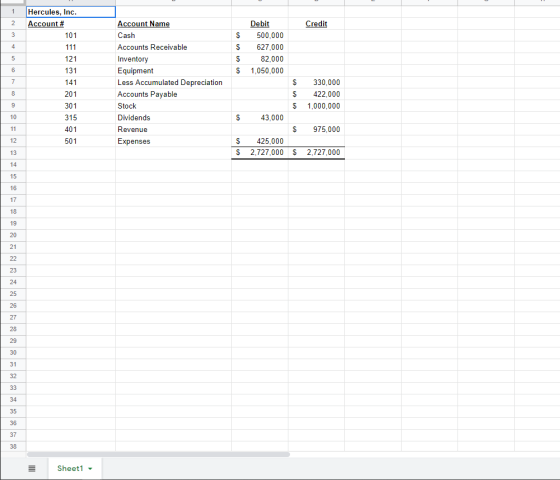Viewport: 560px width, 480px height.
Task: Select the Dividends cell
Action: coord(173,118)
